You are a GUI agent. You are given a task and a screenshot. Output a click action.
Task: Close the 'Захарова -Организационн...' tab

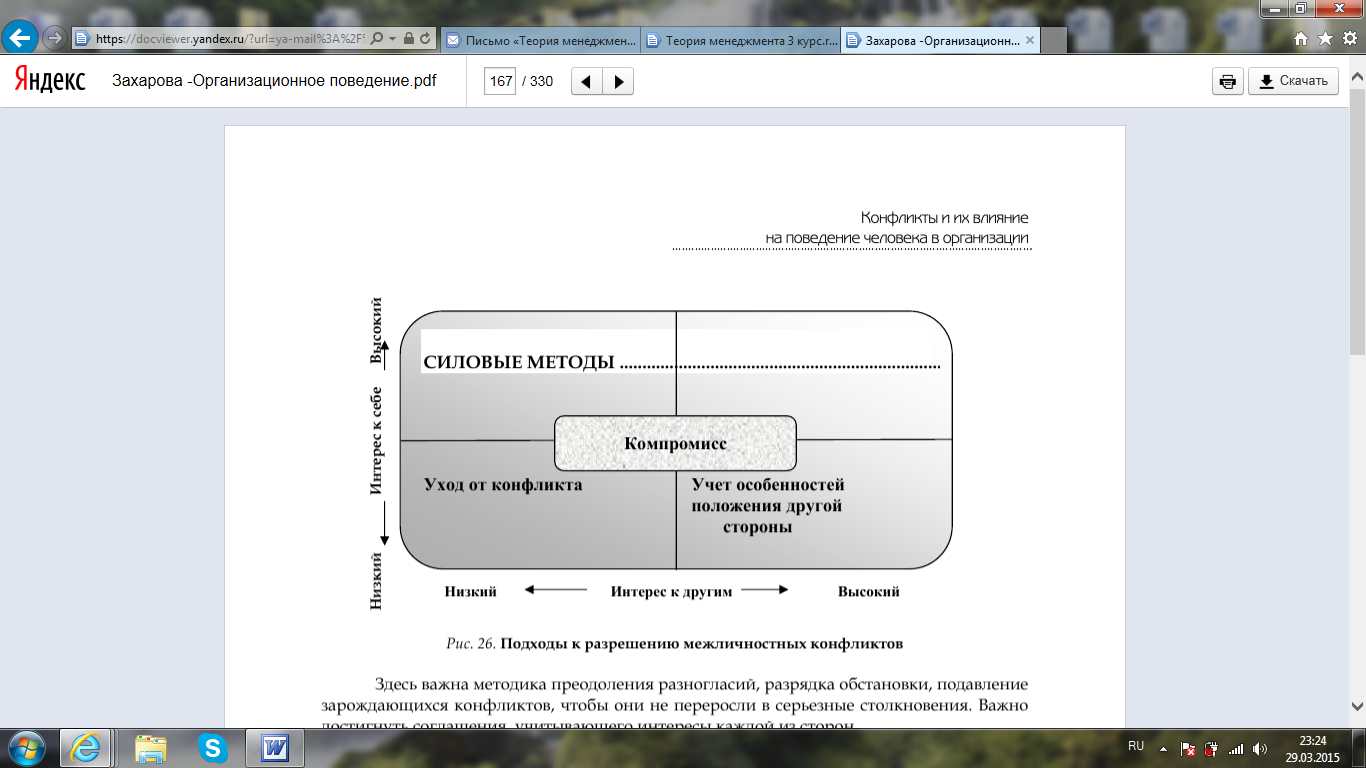pyautogui.click(x=1030, y=40)
